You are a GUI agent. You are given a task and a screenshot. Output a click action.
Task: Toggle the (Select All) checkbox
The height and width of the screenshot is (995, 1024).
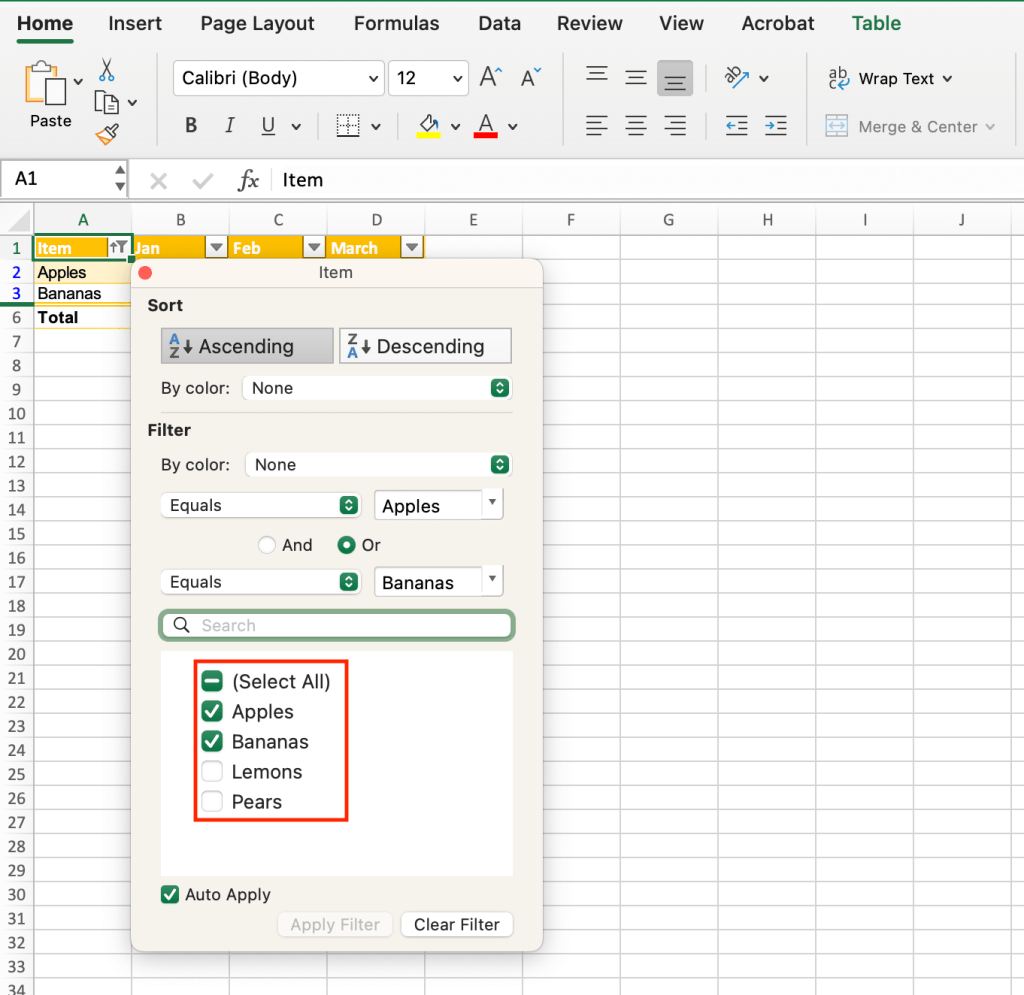(212, 681)
